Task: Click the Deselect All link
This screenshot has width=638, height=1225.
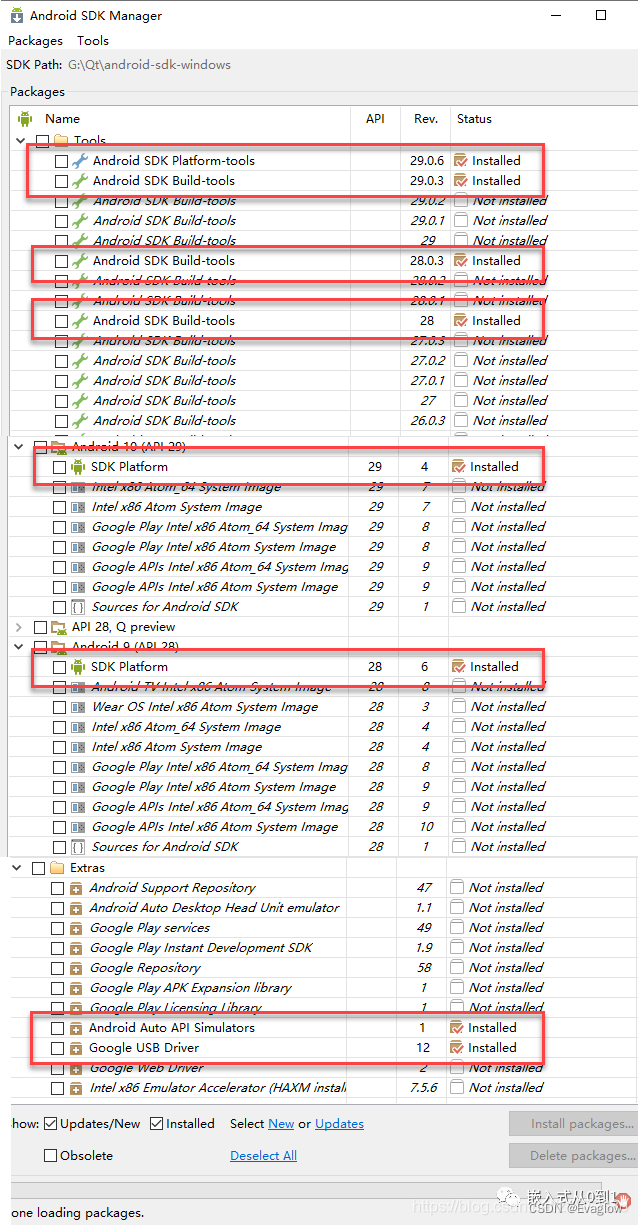Action: (x=263, y=1155)
